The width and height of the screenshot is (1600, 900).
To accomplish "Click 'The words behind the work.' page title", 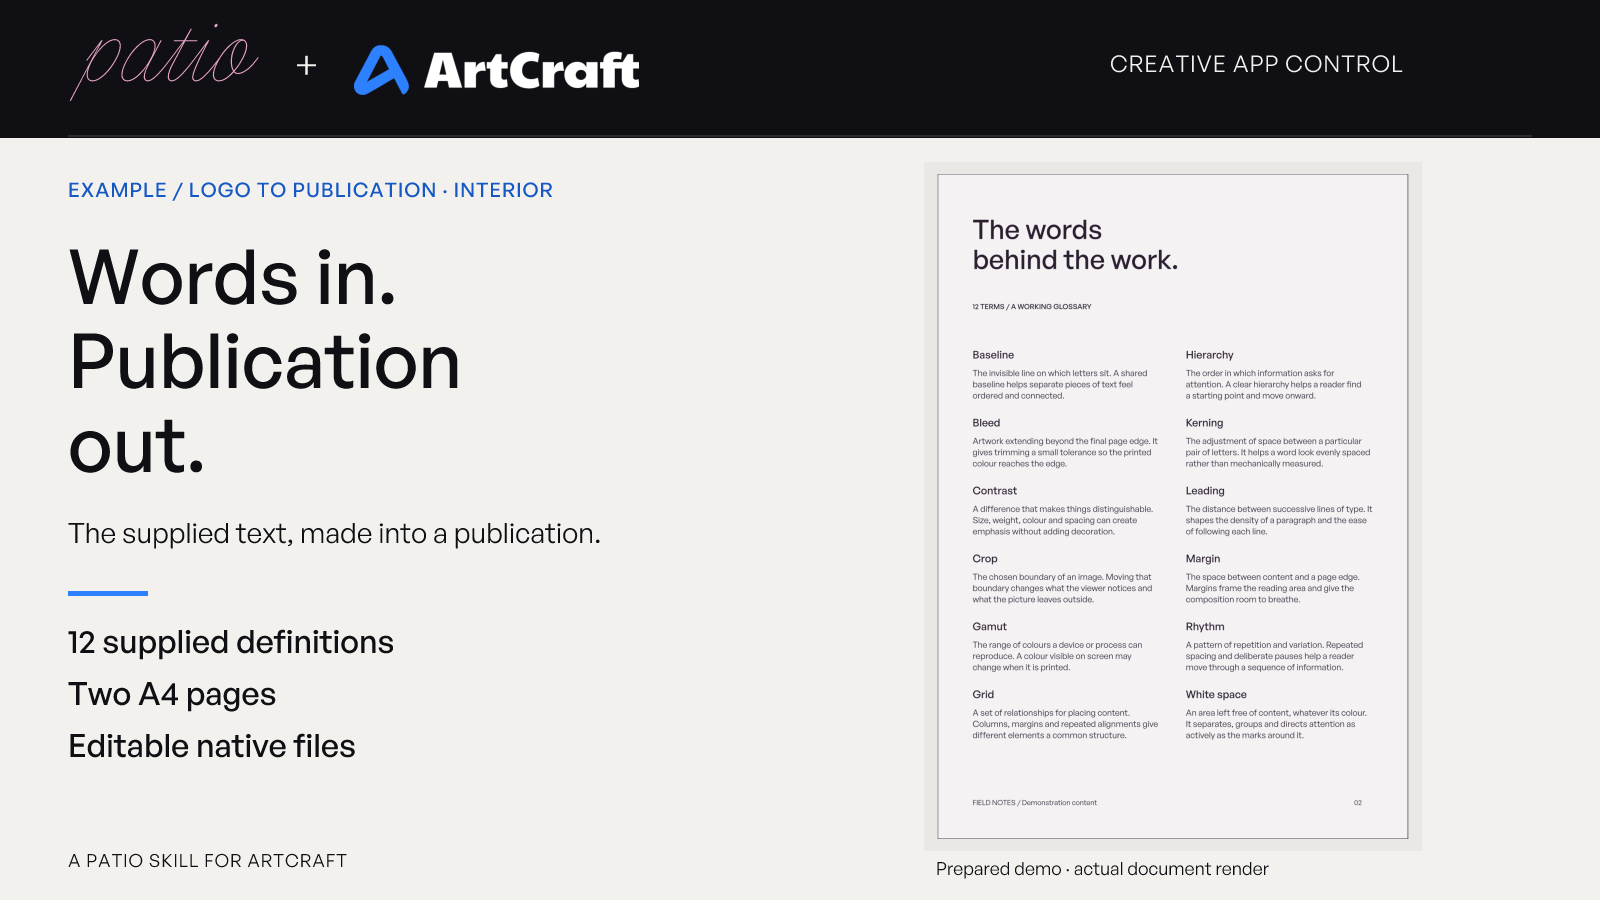I will point(1075,245).
